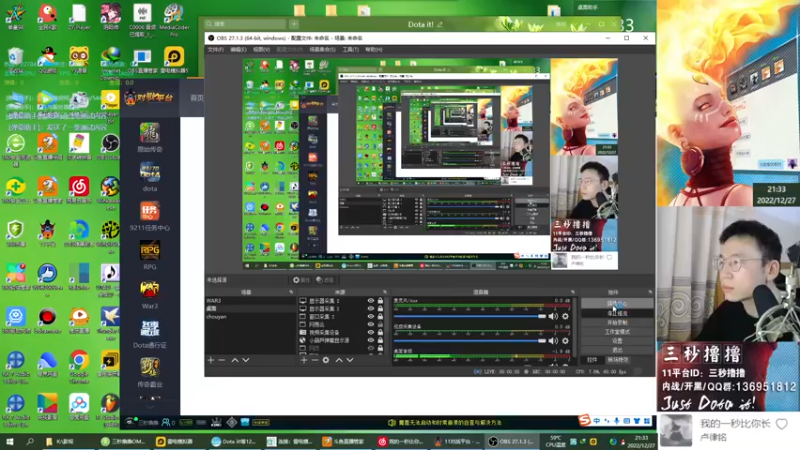Screen dimensions: 800x450
Task: Click 开始录制 button in OBS controls
Action: 617,322
